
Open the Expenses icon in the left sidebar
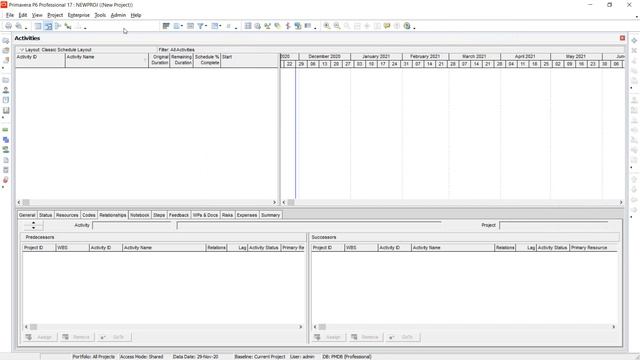pyautogui.click(x=6, y=170)
